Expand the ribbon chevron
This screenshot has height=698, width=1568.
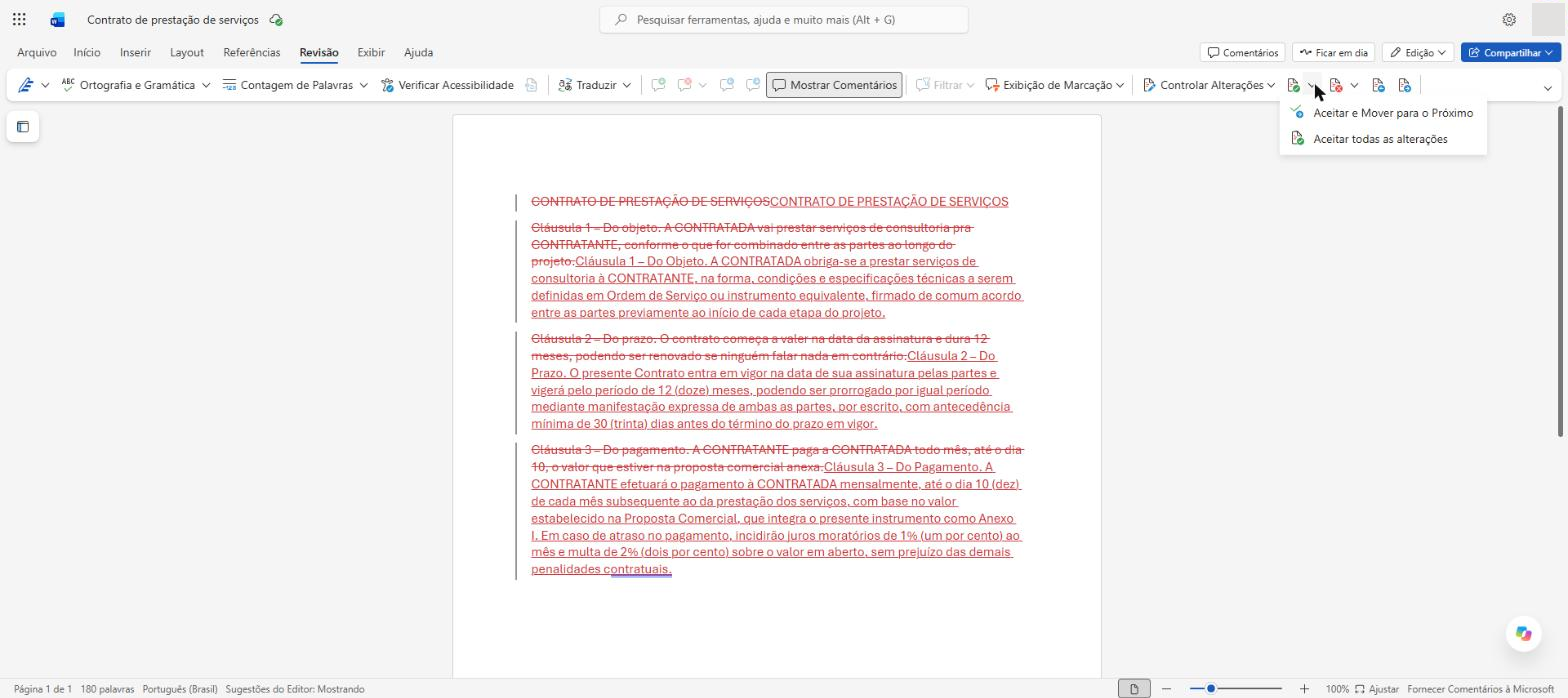tap(1547, 88)
